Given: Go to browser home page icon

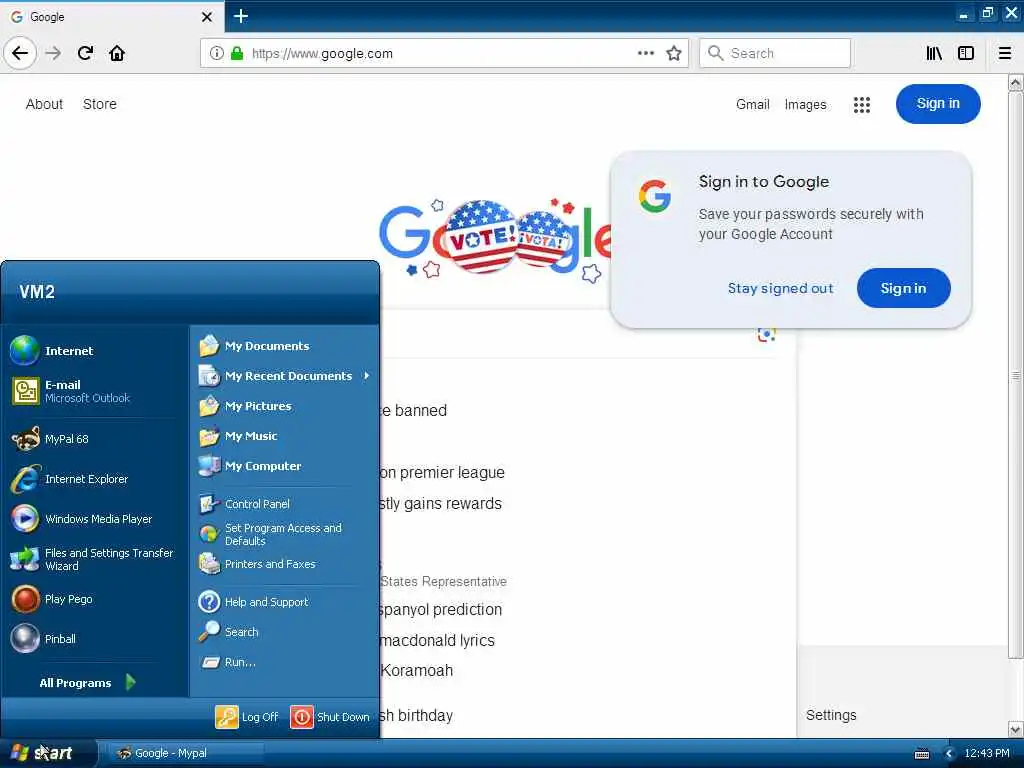Looking at the screenshot, I should click(117, 53).
